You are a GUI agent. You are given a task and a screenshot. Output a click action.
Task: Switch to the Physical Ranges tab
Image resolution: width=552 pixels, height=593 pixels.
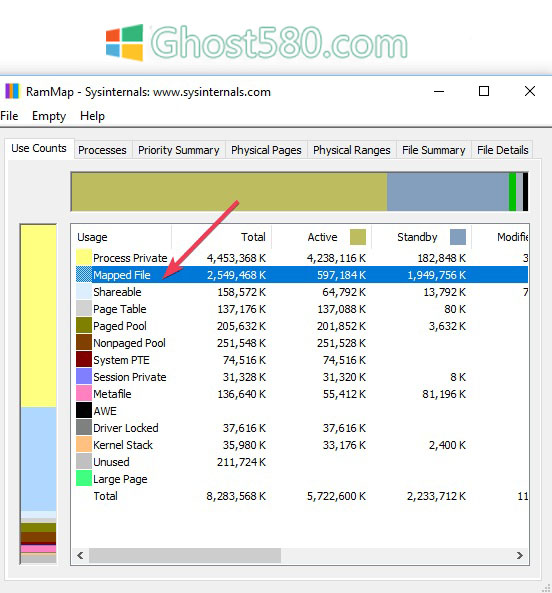(352, 150)
